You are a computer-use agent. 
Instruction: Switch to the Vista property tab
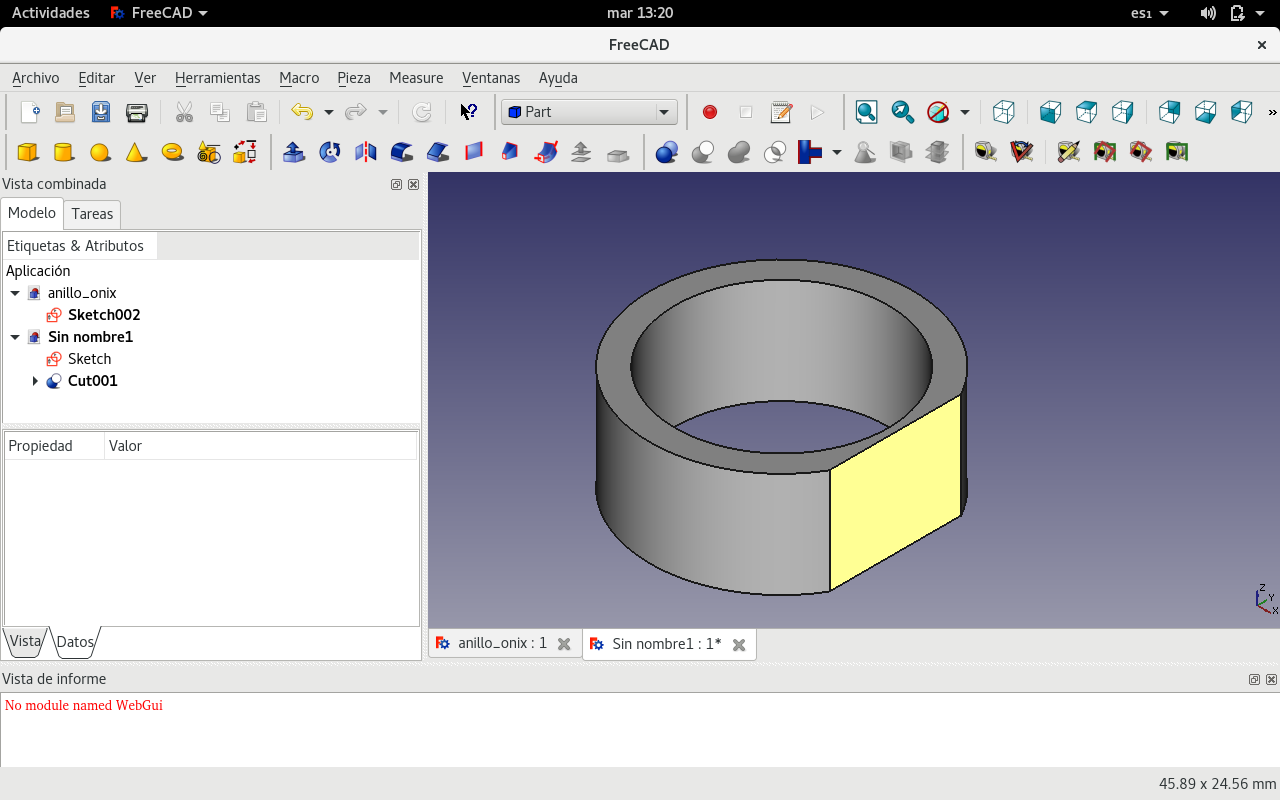(25, 642)
